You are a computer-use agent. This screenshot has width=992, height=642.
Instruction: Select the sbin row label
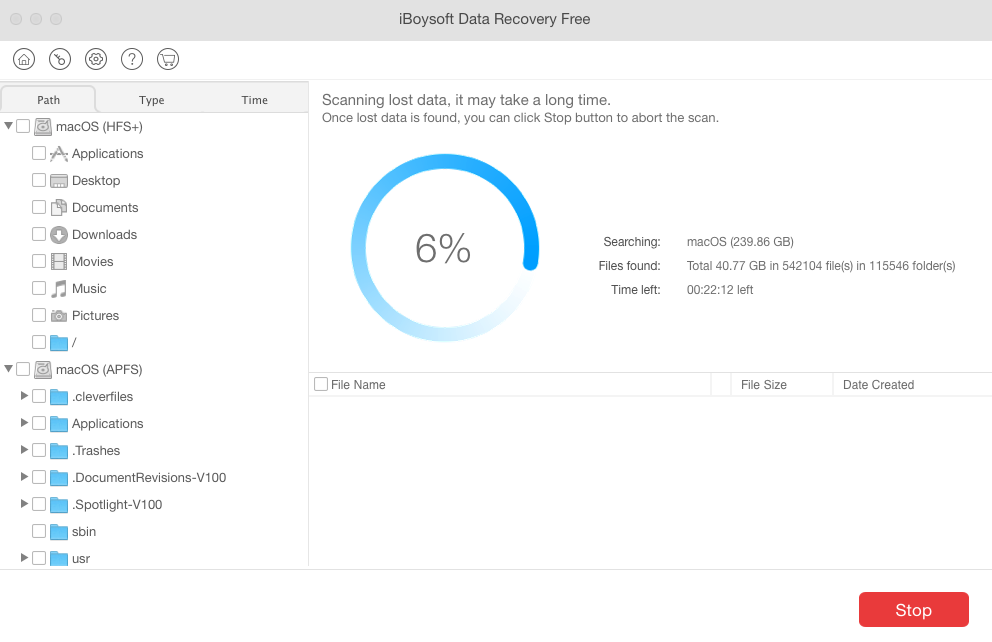[x=84, y=531]
